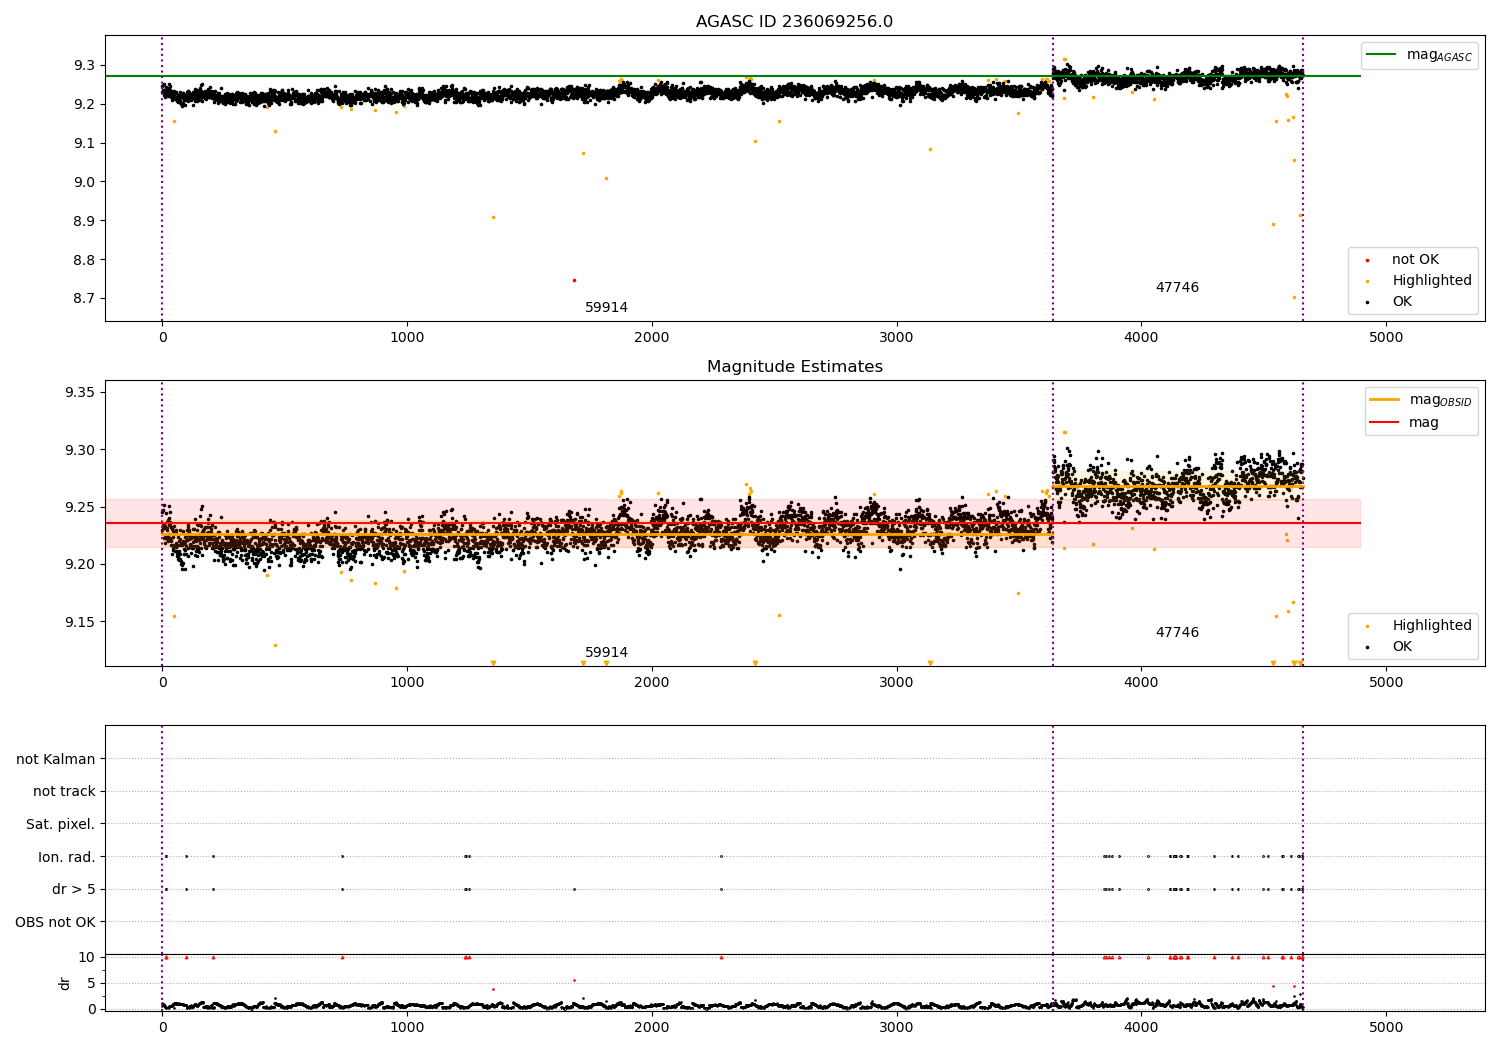Click the title AGASC ID 236069256.0
Image resolution: width=1500 pixels, height=1050 pixels.
[x=794, y=22]
